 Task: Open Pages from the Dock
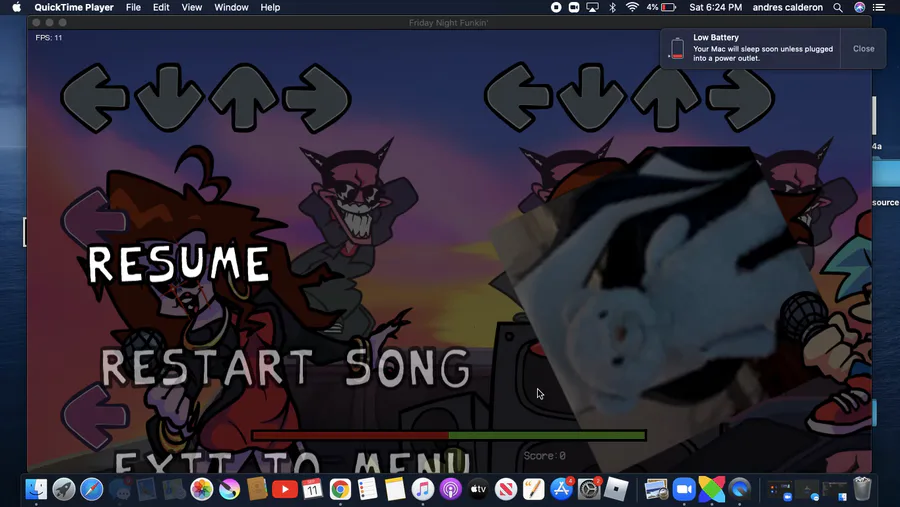(x=533, y=489)
